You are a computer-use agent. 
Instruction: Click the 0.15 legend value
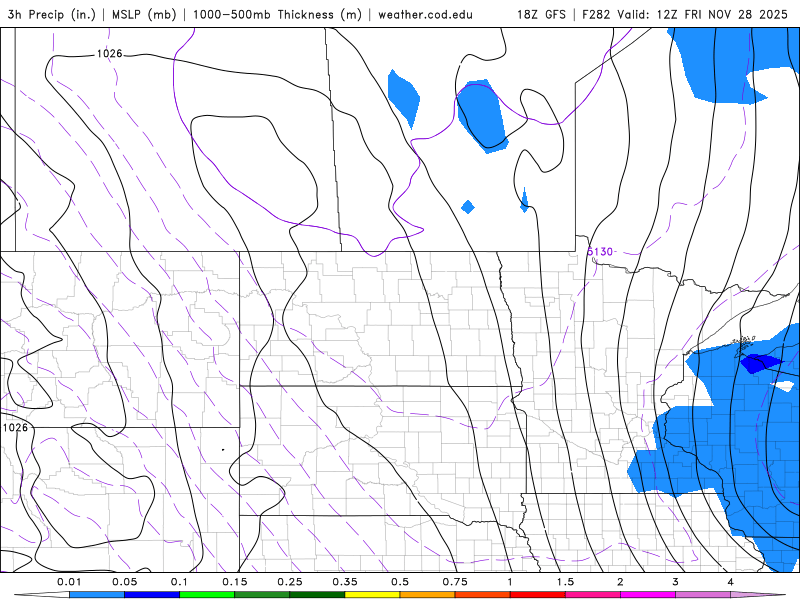pos(235,582)
